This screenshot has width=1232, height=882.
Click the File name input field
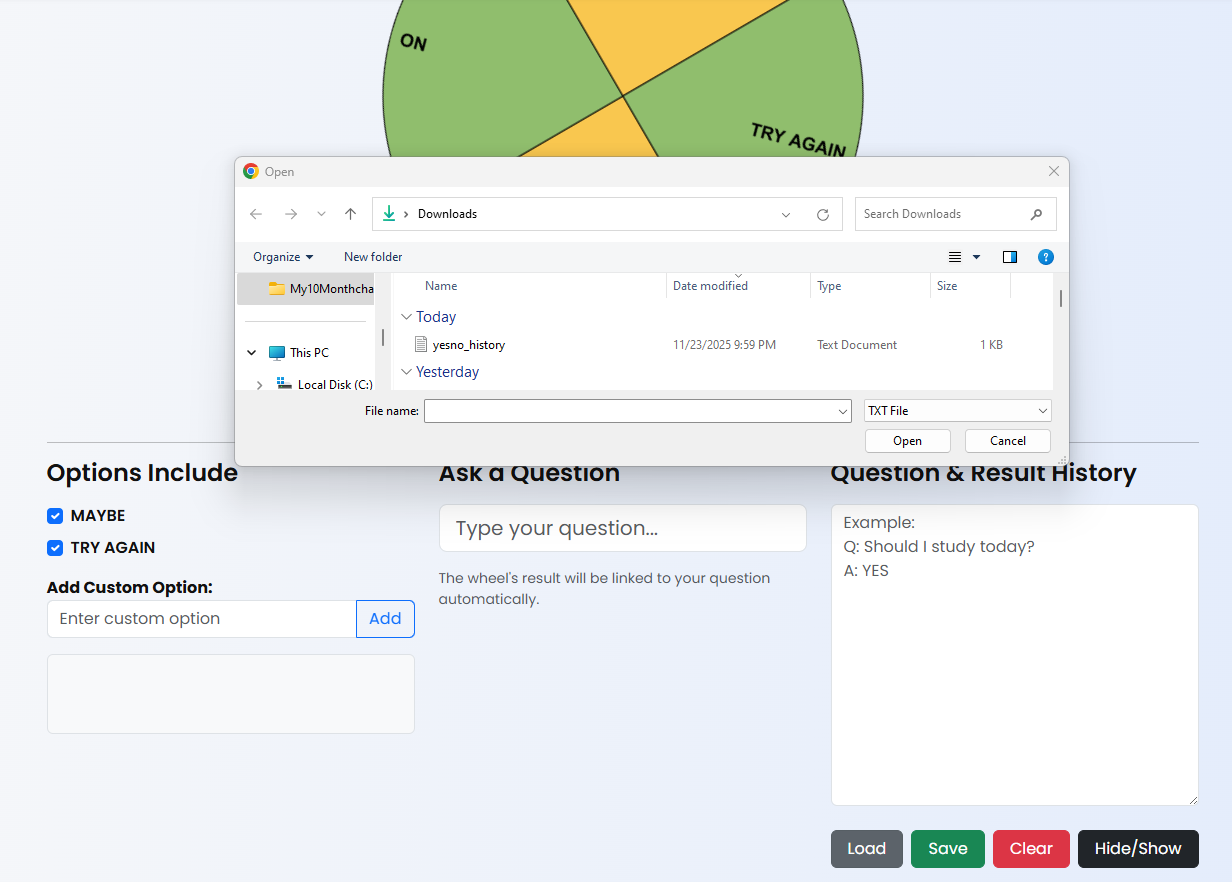coord(630,411)
